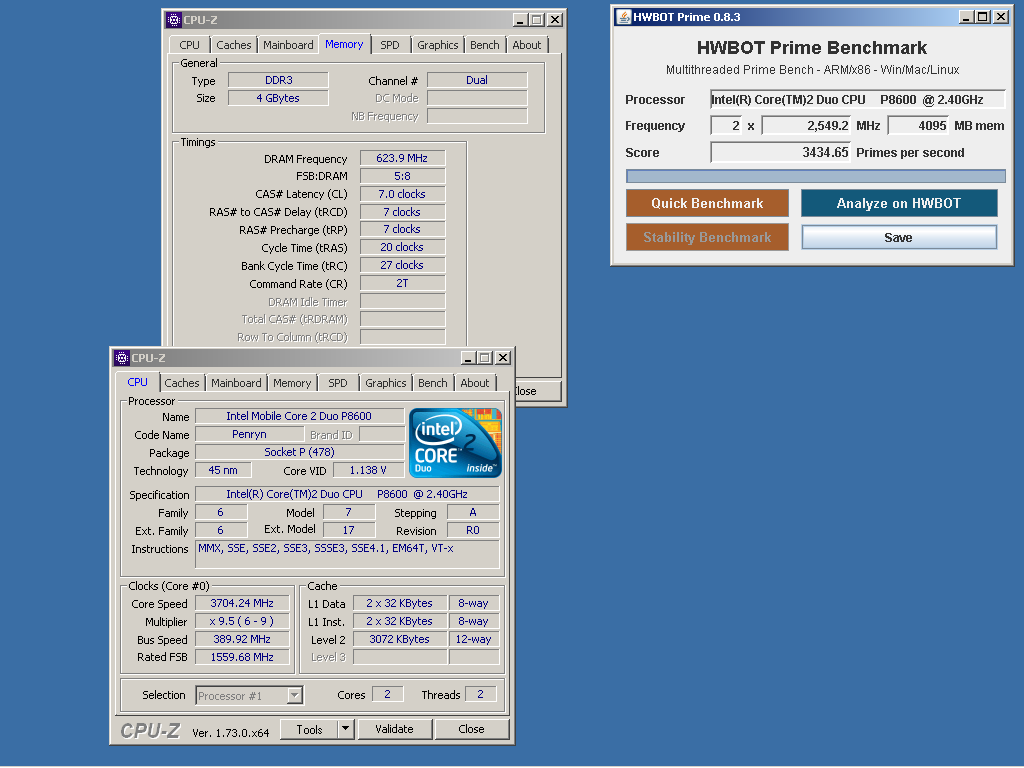Click the Close button in front CPU-Z window
This screenshot has width=1024, height=768.
coord(472,729)
